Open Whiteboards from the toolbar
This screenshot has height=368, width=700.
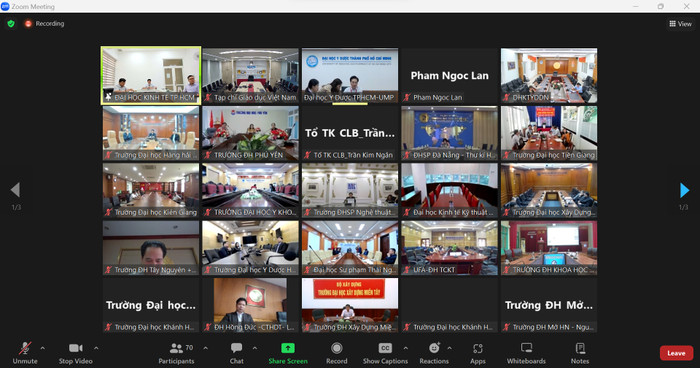tap(527, 348)
